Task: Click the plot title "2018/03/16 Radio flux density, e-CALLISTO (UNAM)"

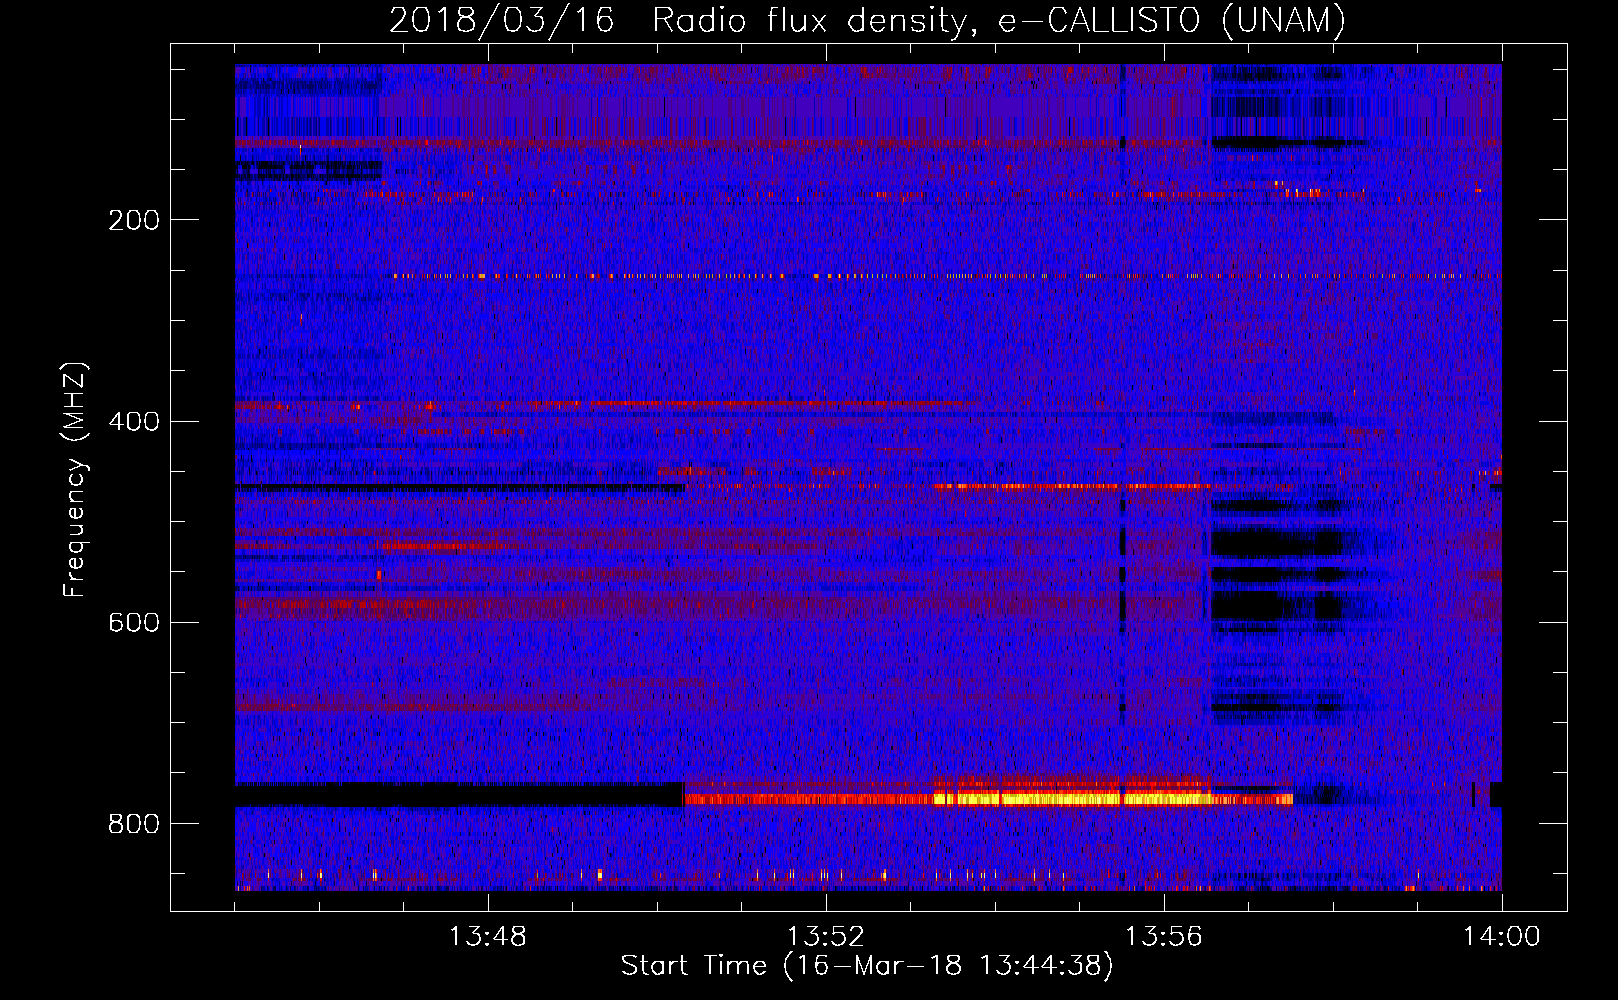Action: click(x=867, y=20)
